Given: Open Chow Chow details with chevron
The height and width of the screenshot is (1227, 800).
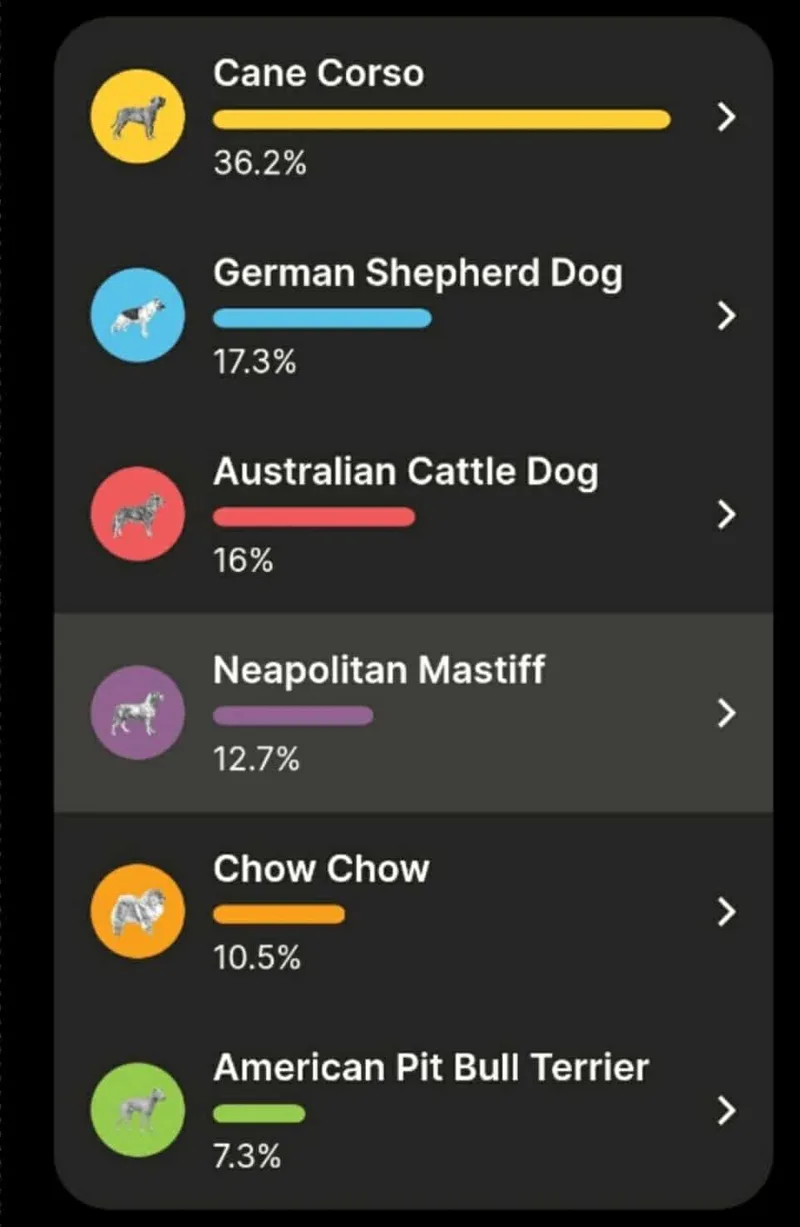Looking at the screenshot, I should [727, 911].
